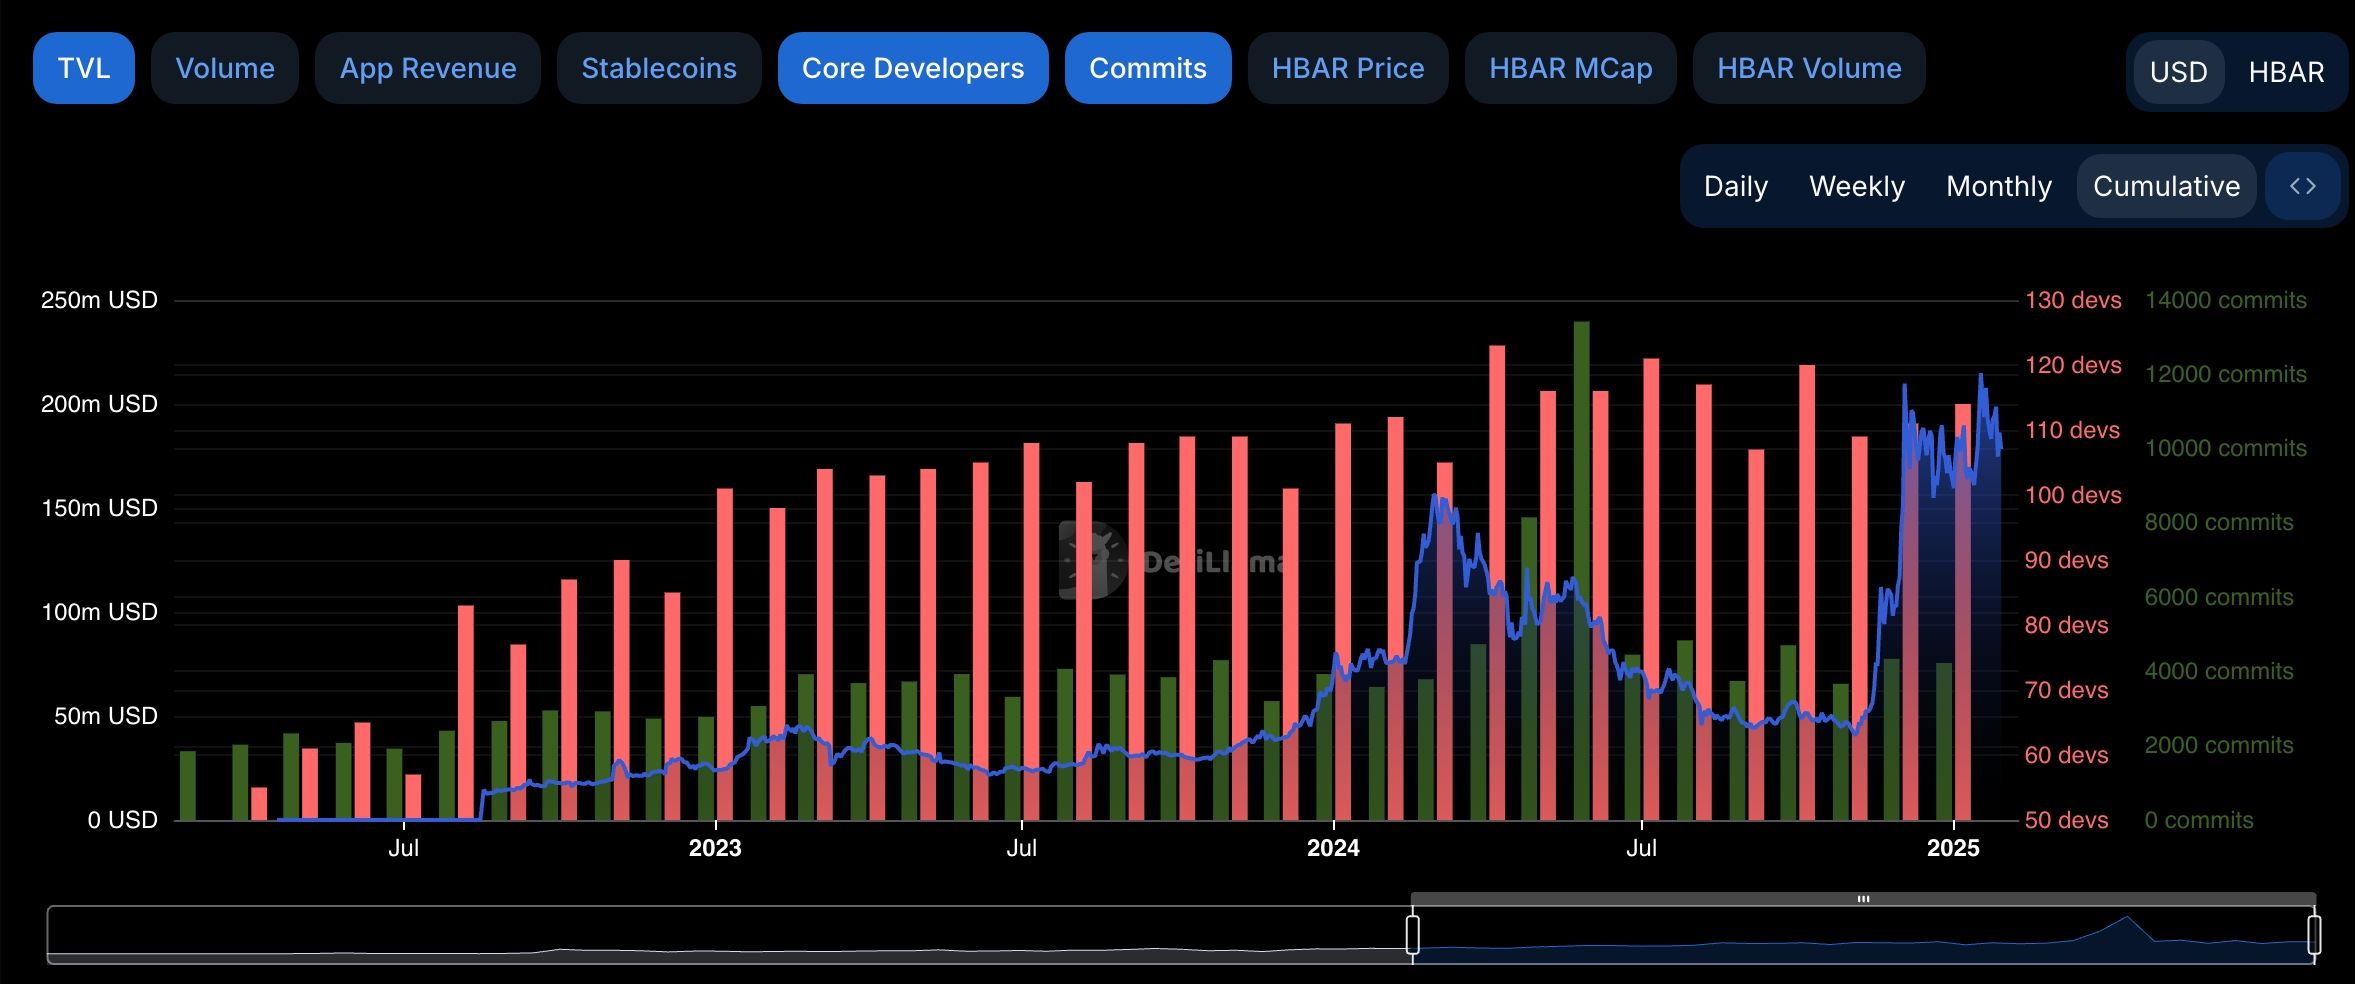
Task: Grab the left range slider handle
Action: point(1412,934)
